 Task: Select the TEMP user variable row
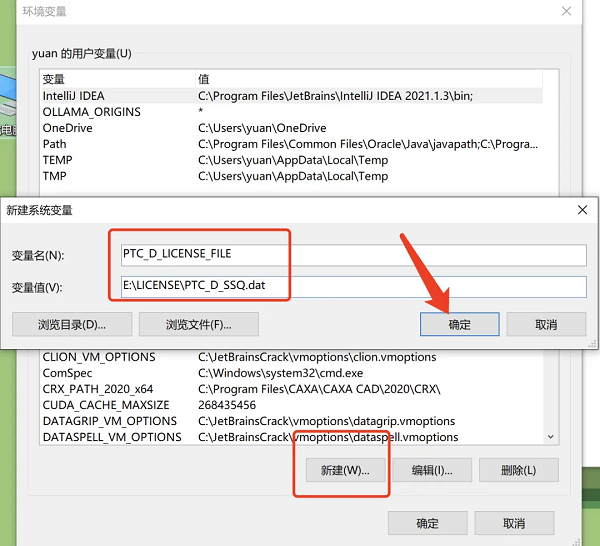pos(57,160)
